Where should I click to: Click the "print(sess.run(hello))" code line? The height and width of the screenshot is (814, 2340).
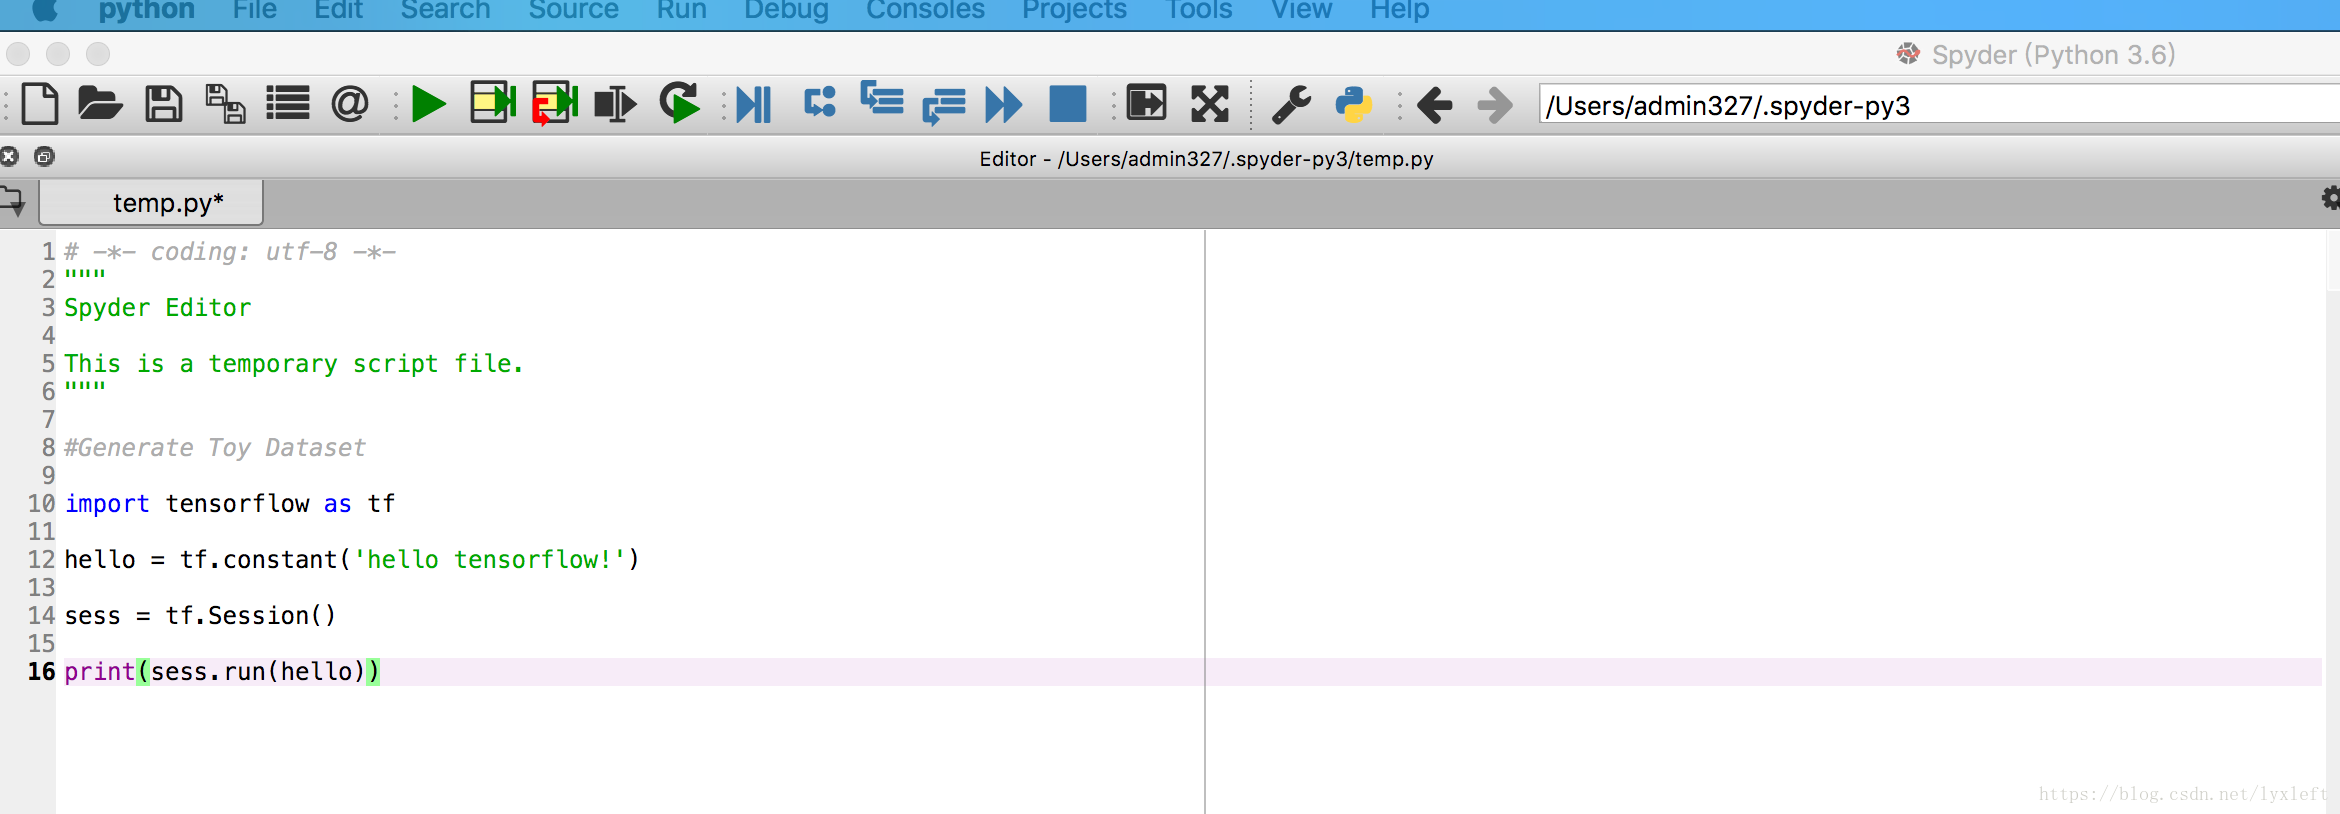(222, 671)
